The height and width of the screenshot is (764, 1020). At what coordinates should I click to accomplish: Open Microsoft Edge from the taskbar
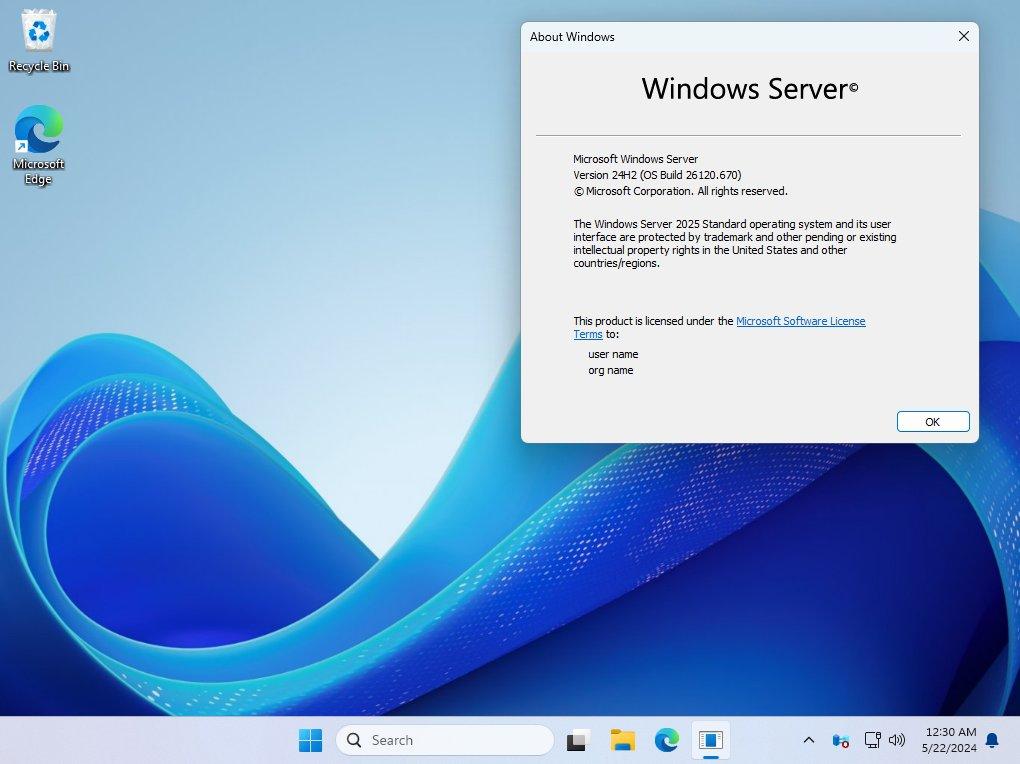667,740
